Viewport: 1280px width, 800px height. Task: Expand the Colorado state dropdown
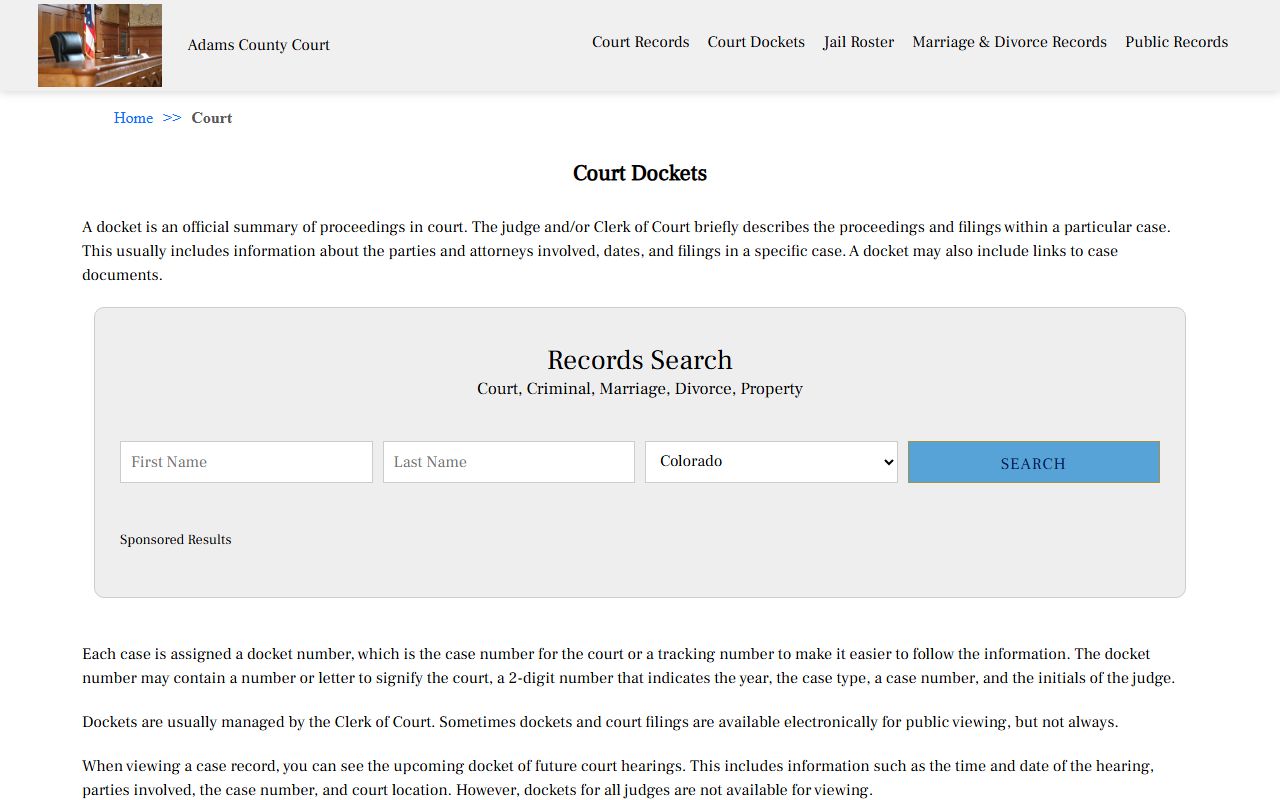[771, 462]
